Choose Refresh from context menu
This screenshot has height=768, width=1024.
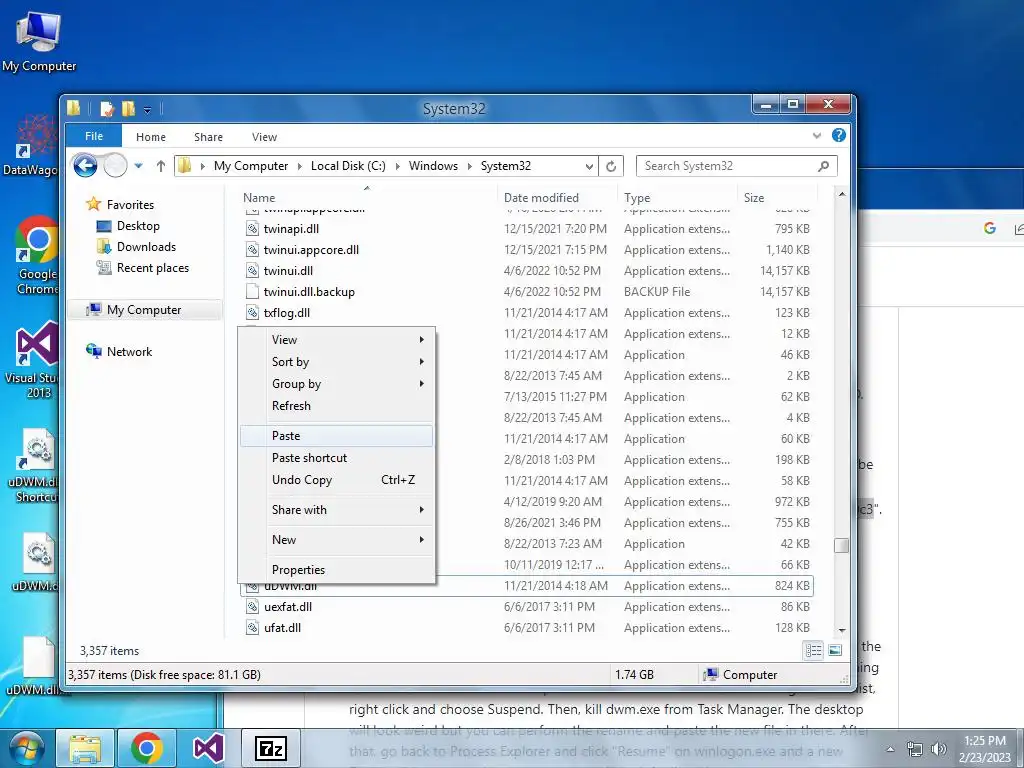[x=336, y=406]
